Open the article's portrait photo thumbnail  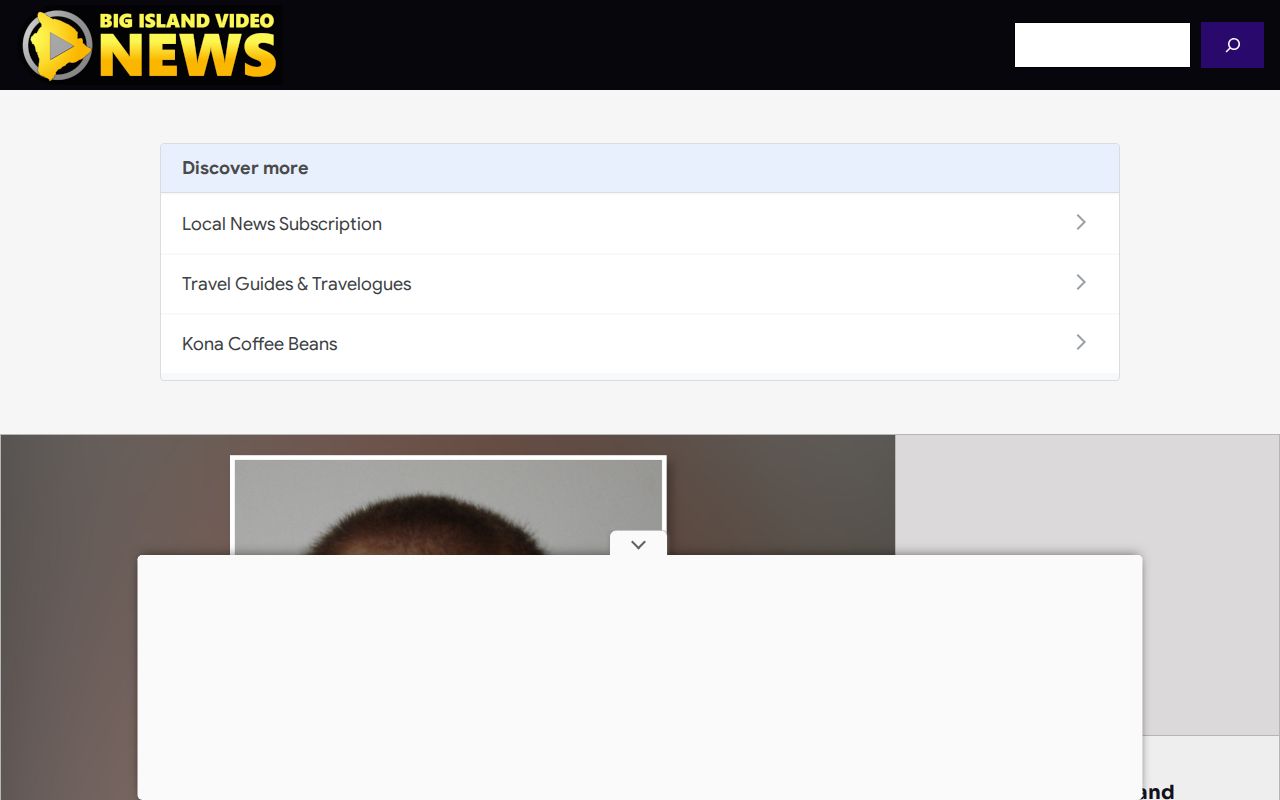point(448,506)
